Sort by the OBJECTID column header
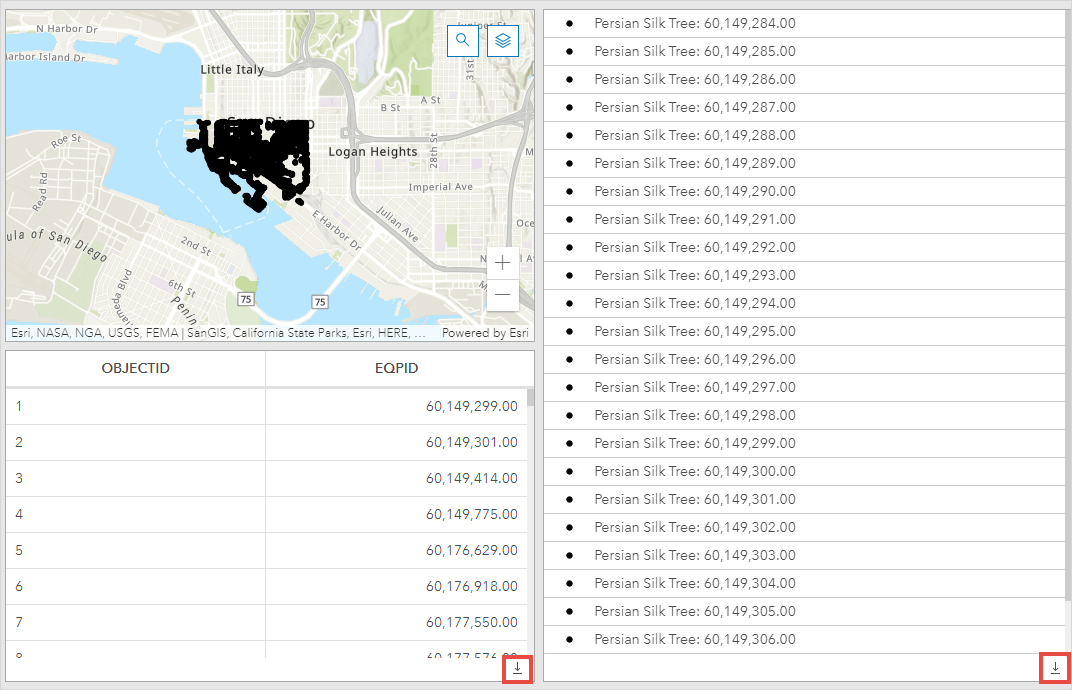The width and height of the screenshot is (1072, 690). (135, 369)
